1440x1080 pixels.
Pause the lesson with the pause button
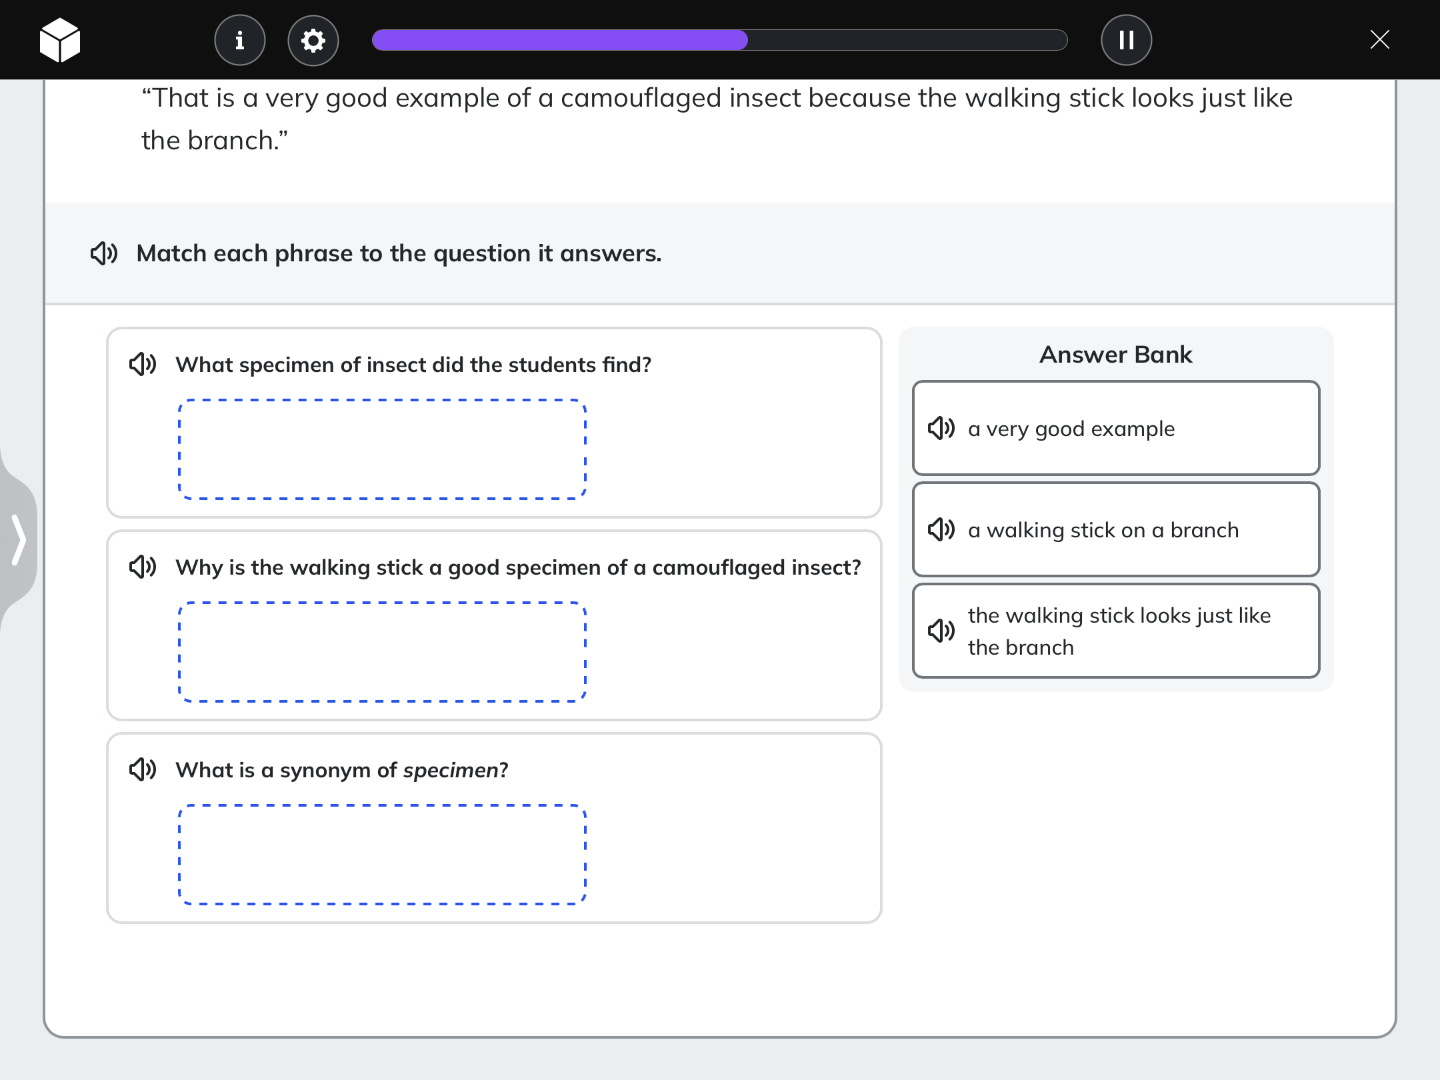1126,40
